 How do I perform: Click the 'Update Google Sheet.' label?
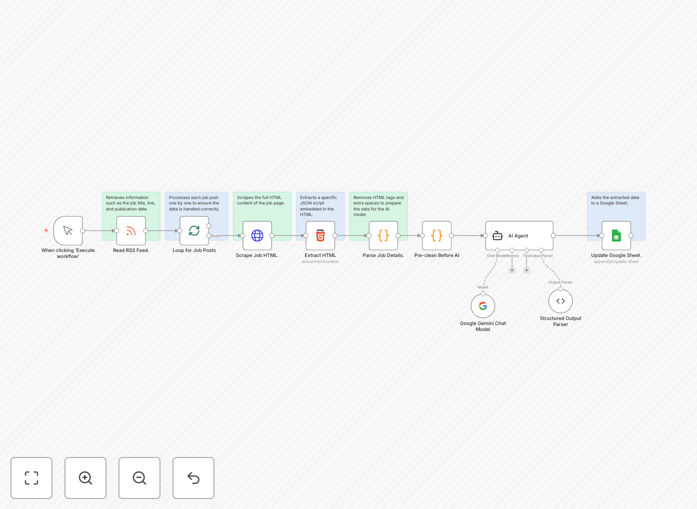[616, 255]
